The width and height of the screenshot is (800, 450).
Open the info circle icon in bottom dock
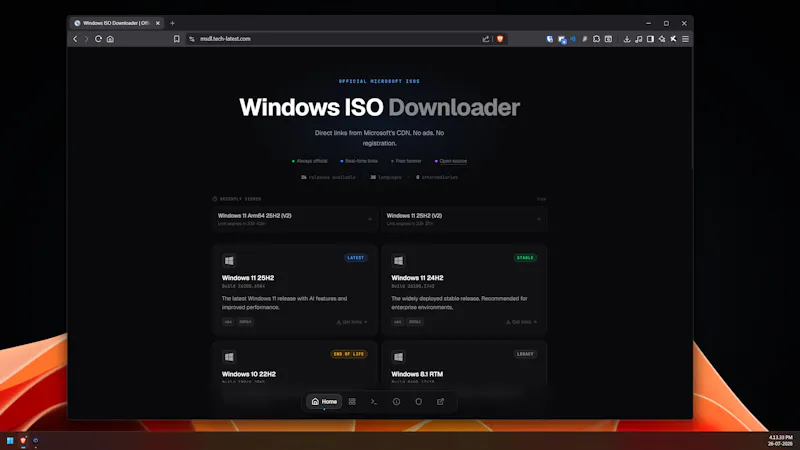pyautogui.click(x=396, y=402)
